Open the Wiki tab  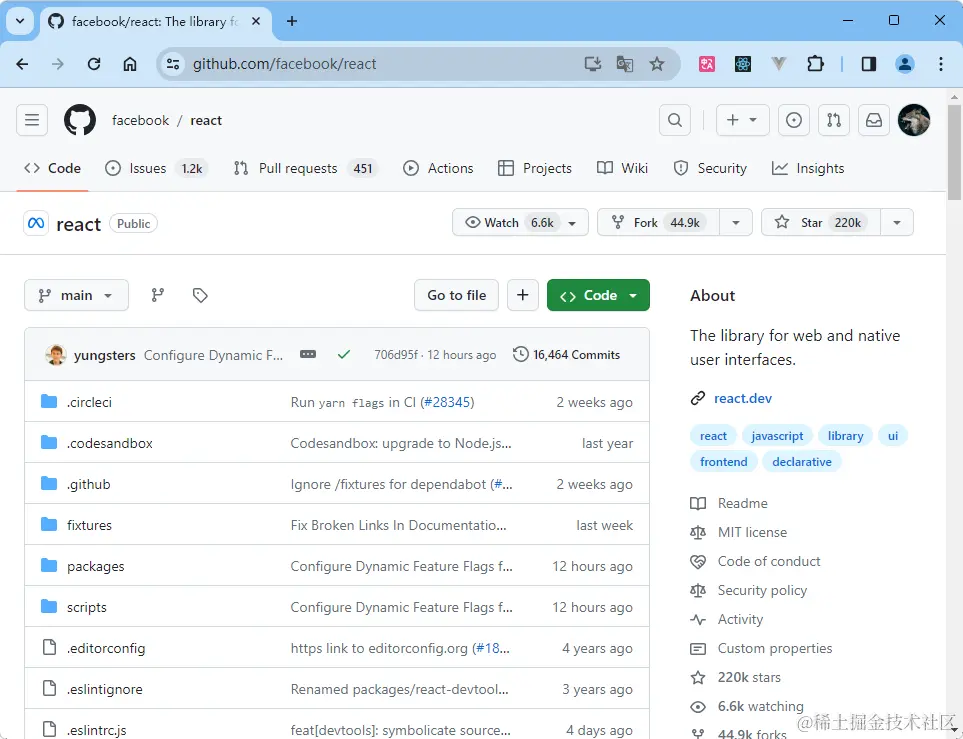click(x=622, y=168)
